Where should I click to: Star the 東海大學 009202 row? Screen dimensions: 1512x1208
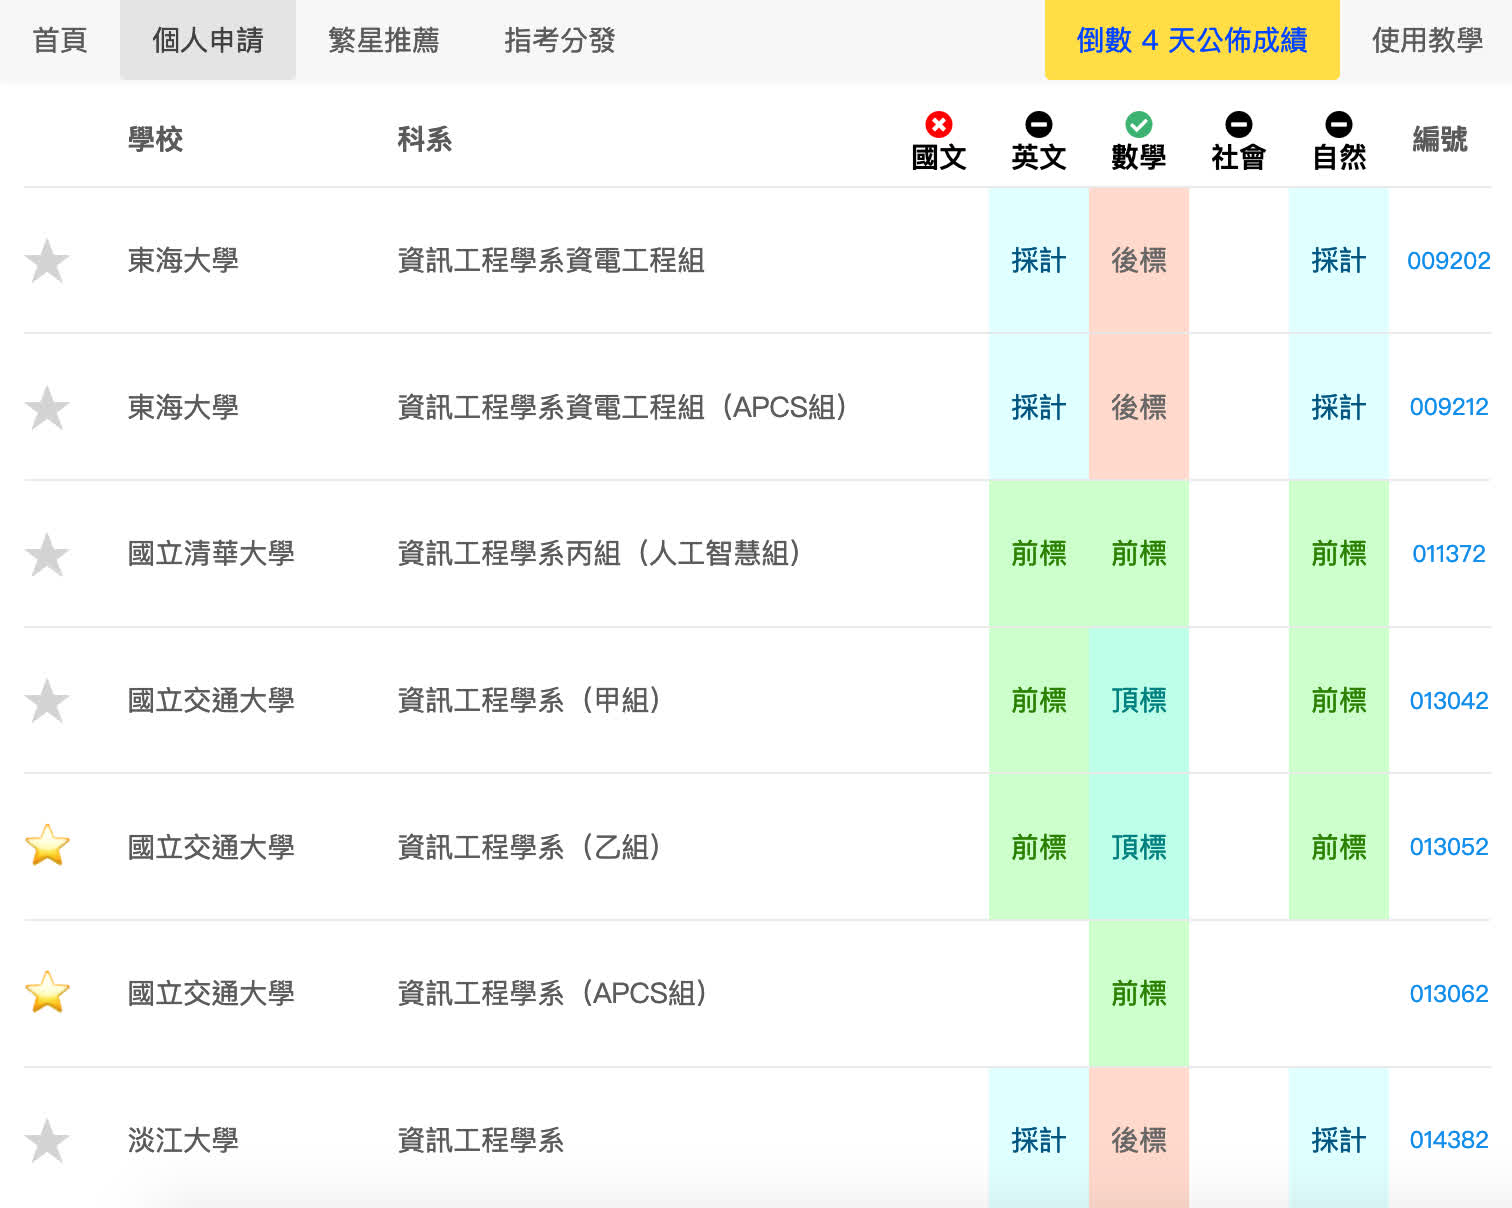pyautogui.click(x=47, y=261)
